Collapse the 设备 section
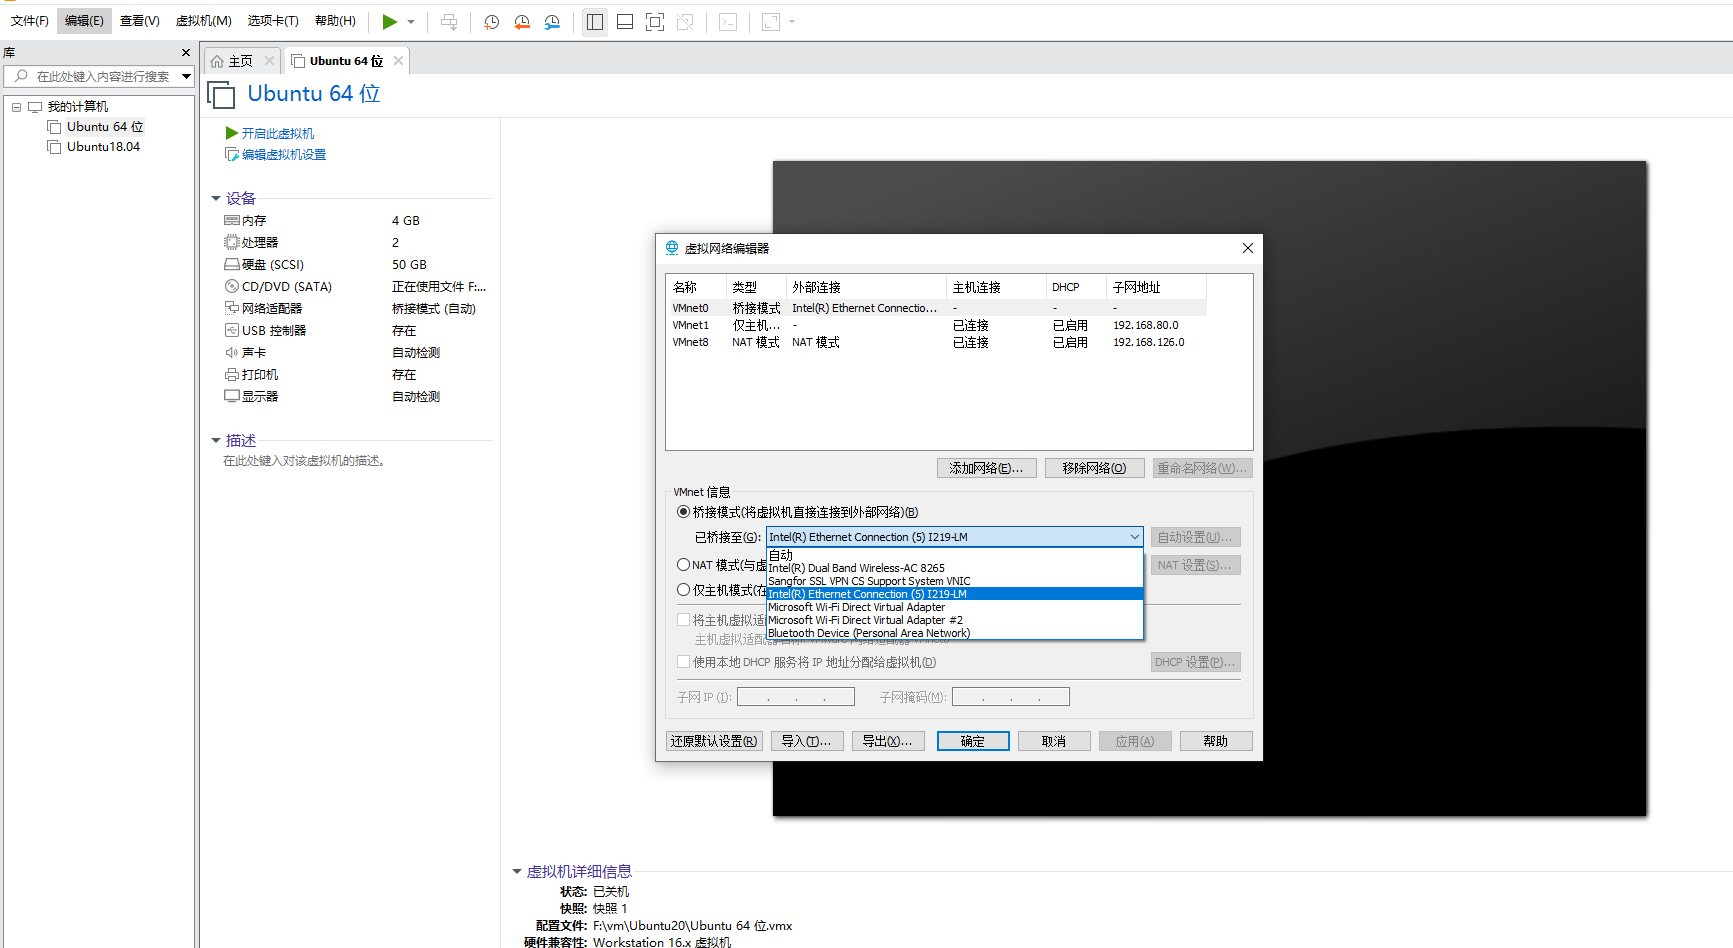This screenshot has height=948, width=1733. click(x=216, y=199)
